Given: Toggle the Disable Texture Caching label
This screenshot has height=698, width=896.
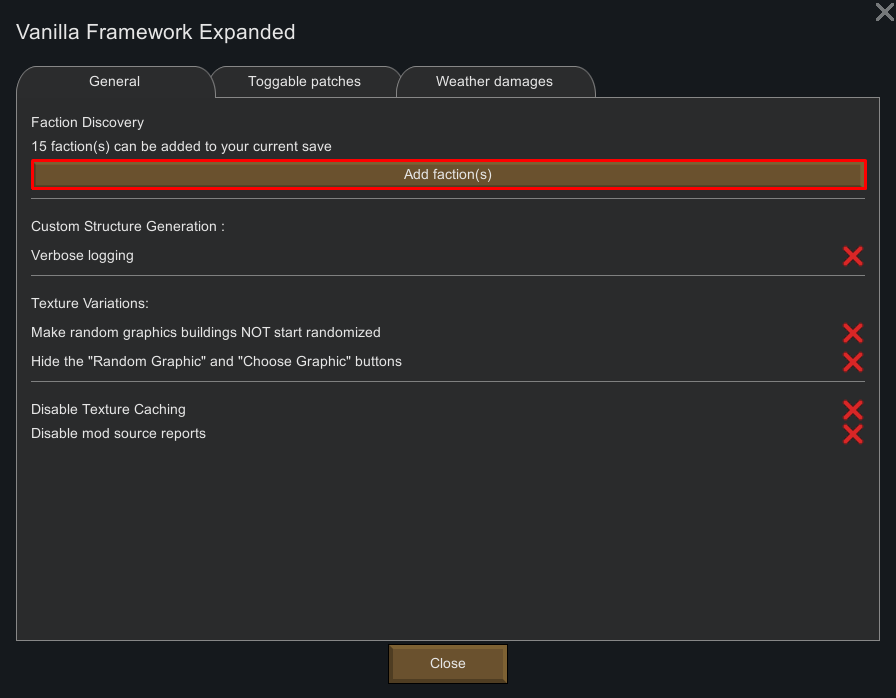Looking at the screenshot, I should pos(108,409).
